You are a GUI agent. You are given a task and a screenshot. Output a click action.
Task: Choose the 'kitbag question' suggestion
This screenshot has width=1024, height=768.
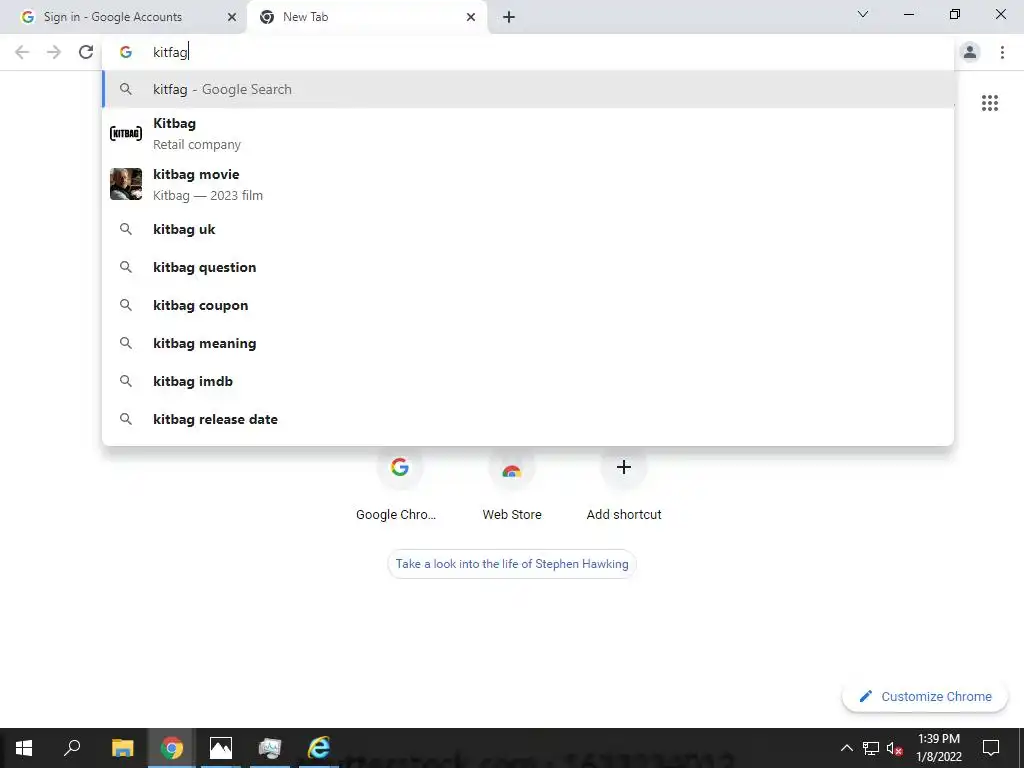(x=528, y=267)
